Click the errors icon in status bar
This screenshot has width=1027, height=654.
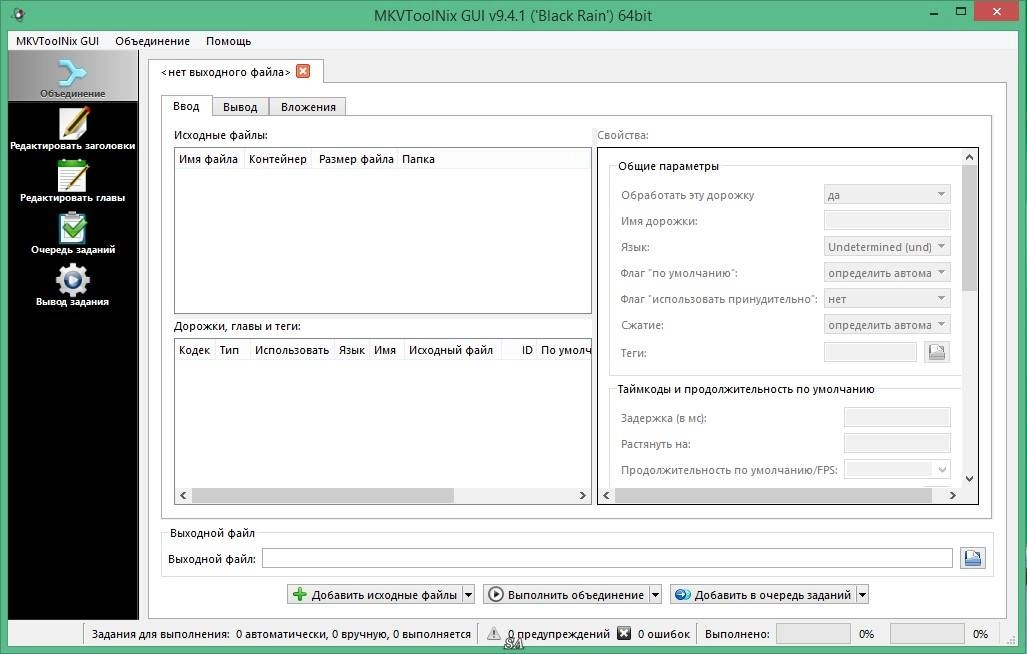click(624, 633)
